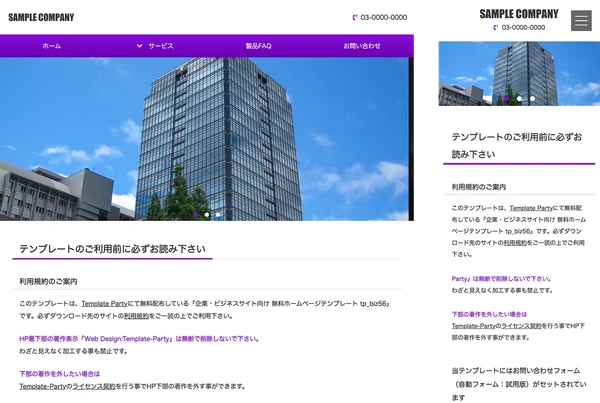600x403 pixels.
Task: Open 利用規約 link in desktop paragraph
Action: 137,316
